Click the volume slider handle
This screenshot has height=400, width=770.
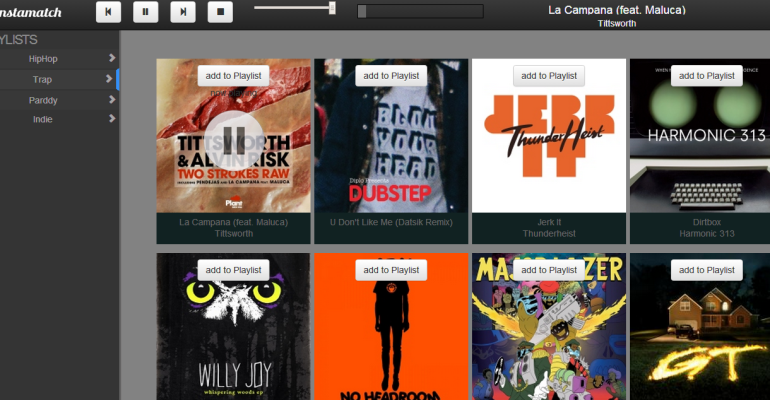point(332,8)
